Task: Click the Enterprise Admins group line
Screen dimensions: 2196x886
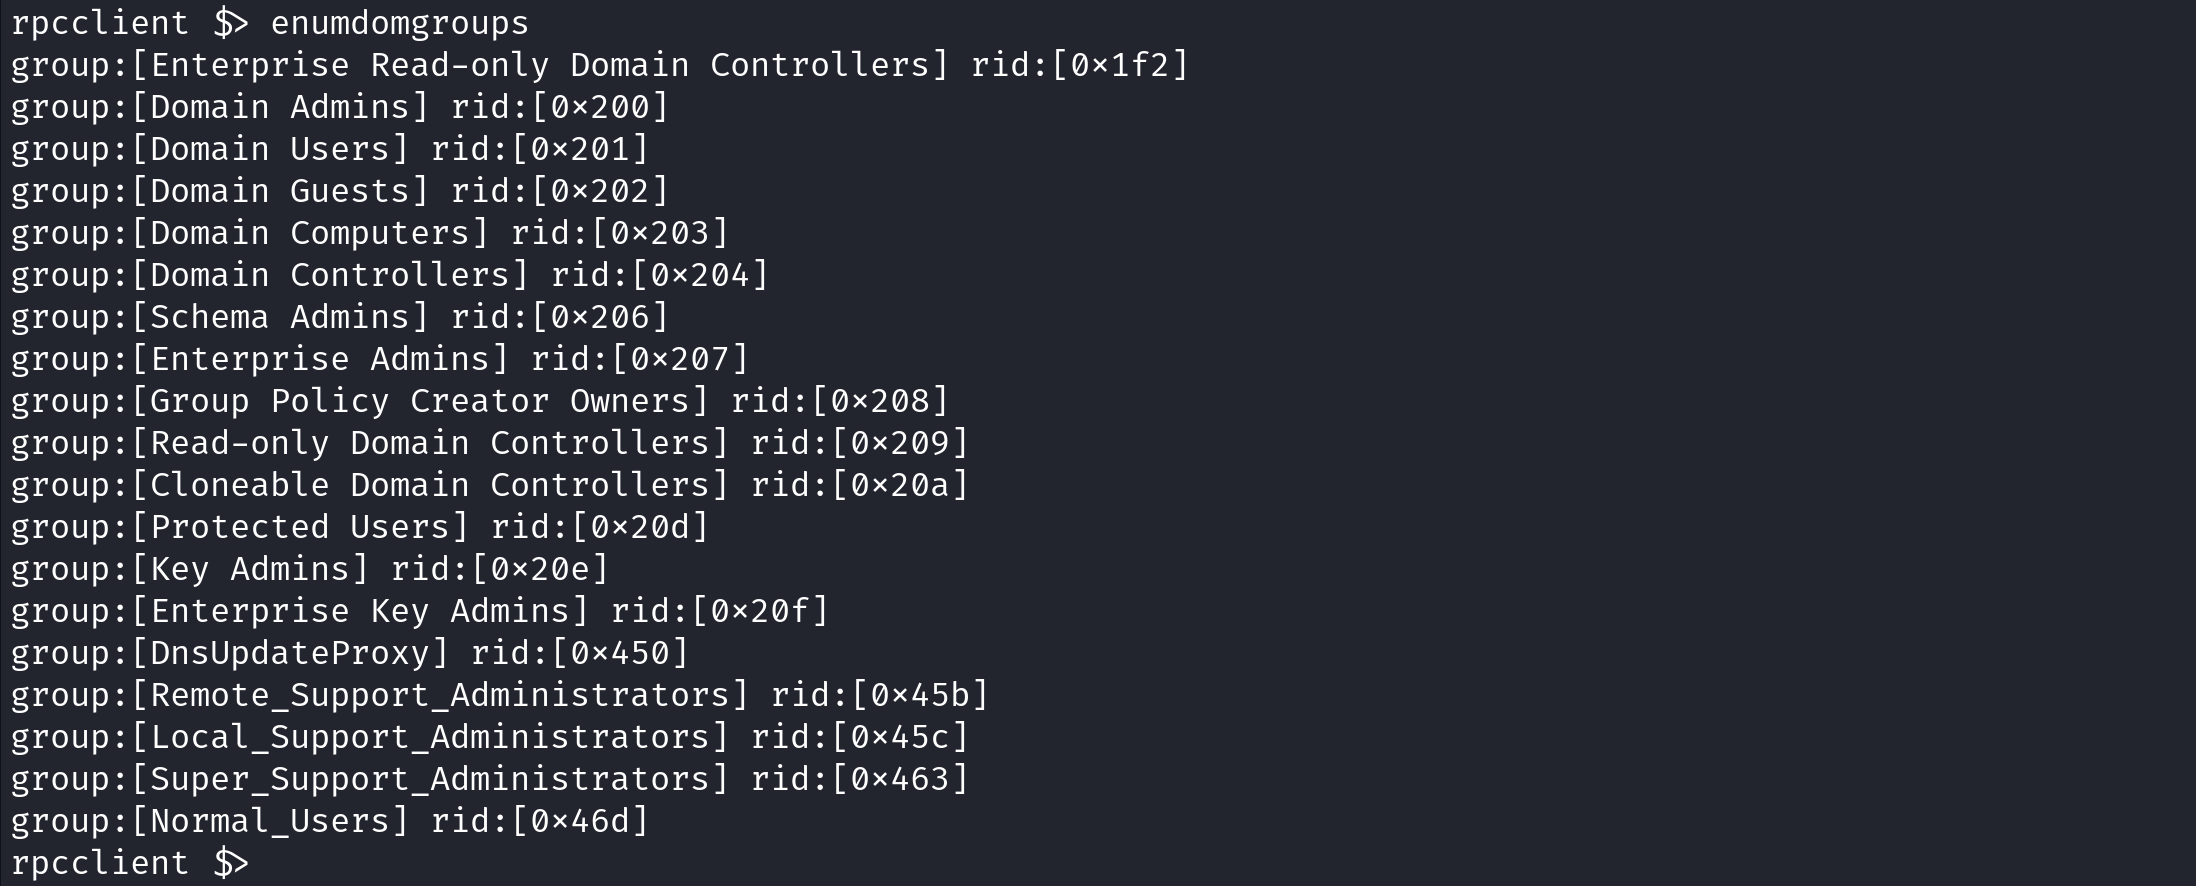Action: point(380,358)
